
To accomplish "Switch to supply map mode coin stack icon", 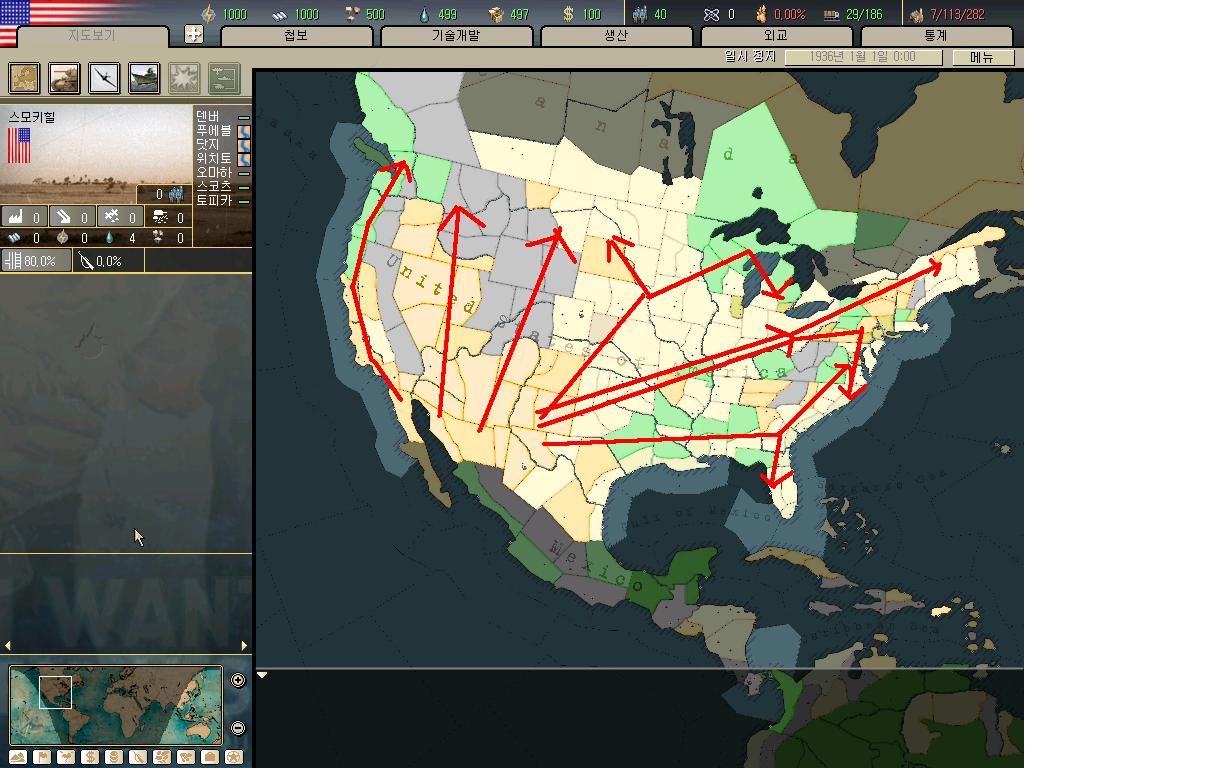I will (x=114, y=757).
